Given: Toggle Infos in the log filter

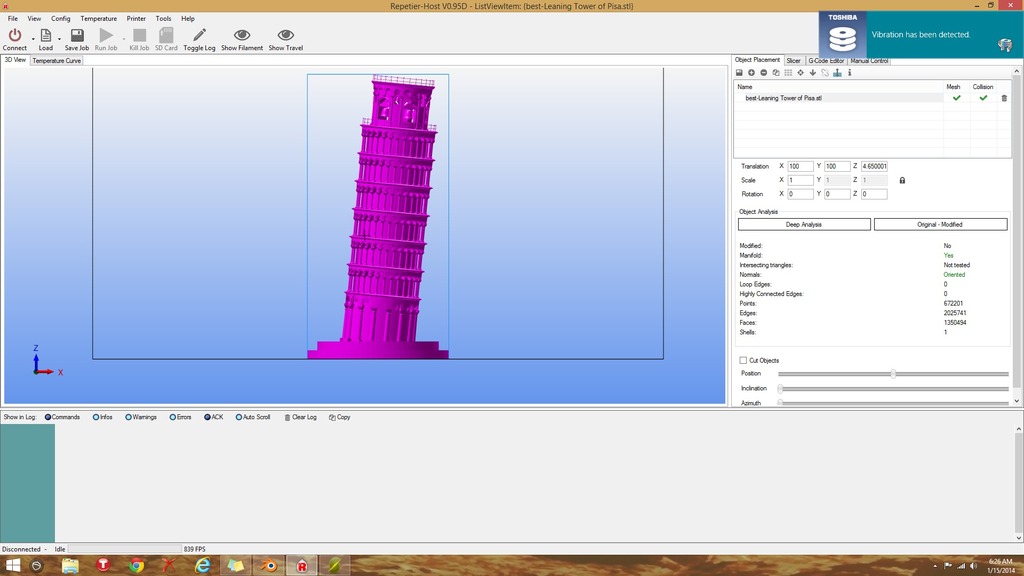Looking at the screenshot, I should click(x=103, y=417).
